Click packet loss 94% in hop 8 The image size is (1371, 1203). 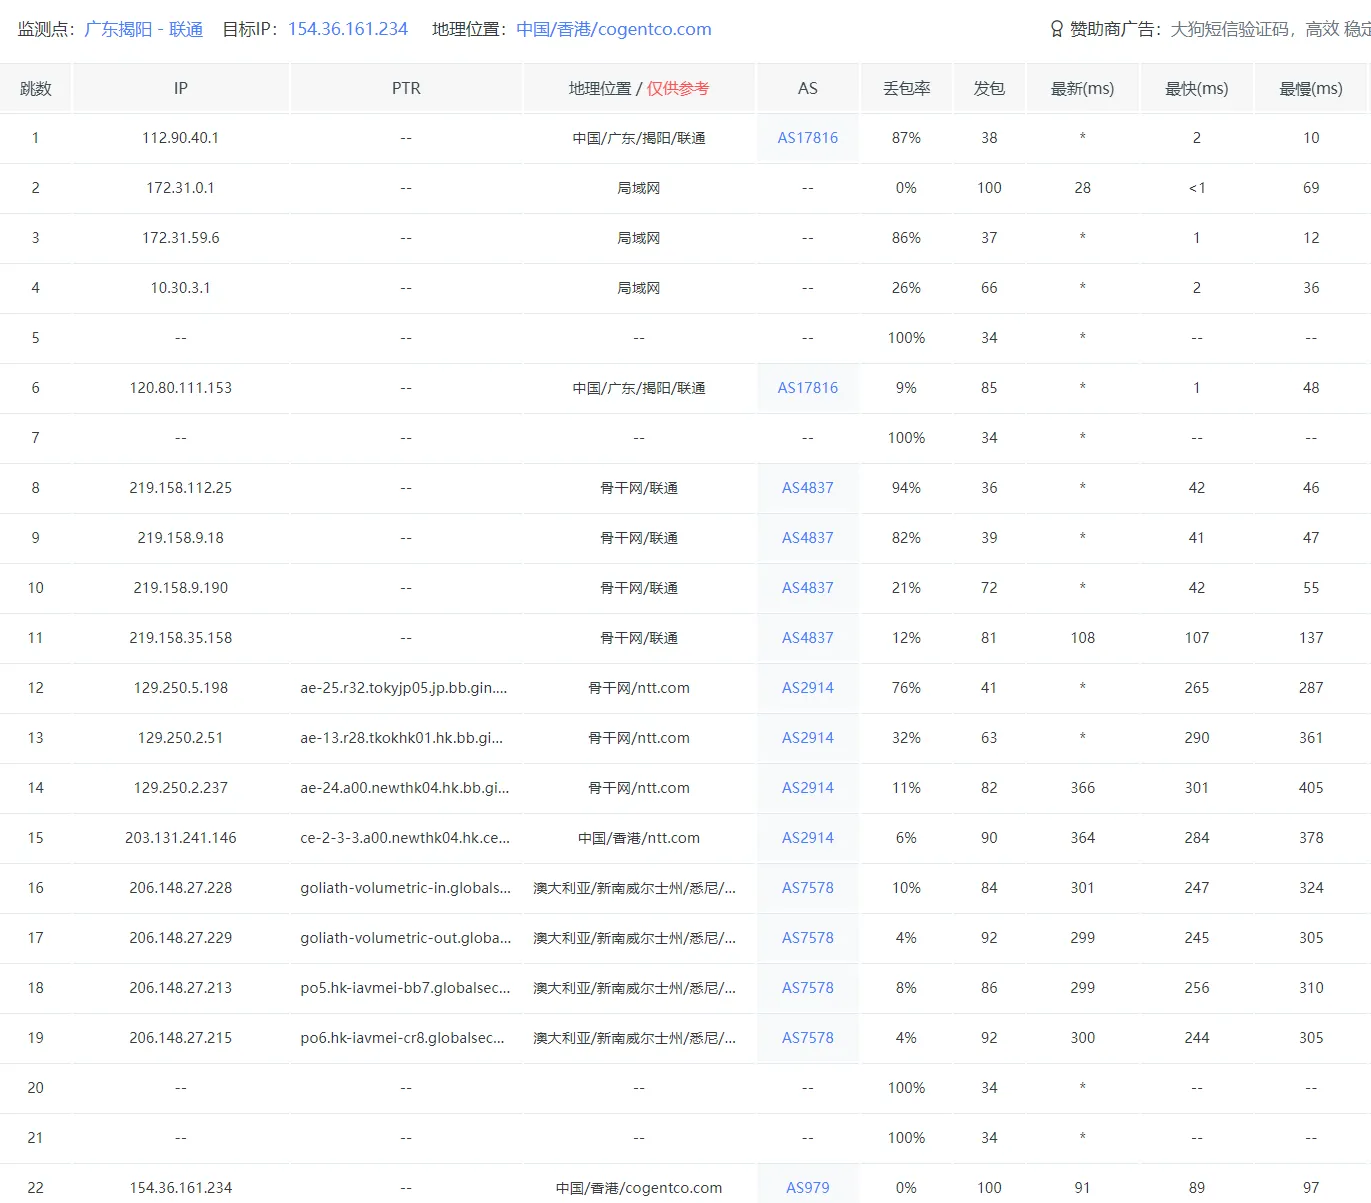click(906, 488)
